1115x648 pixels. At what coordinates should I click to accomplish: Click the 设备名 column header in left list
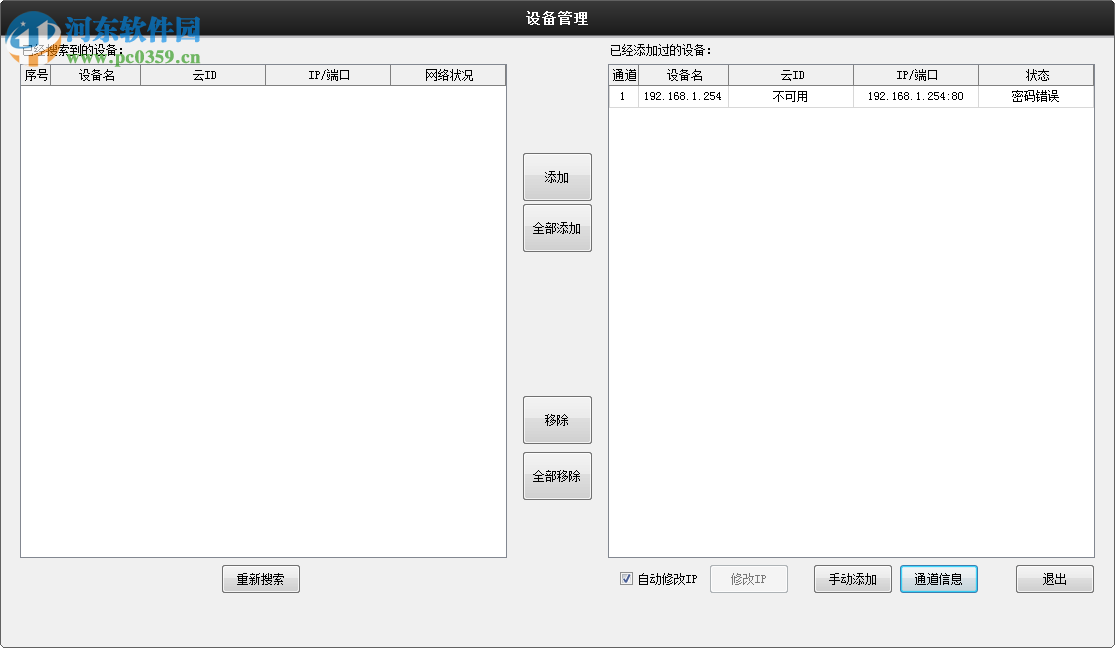click(96, 74)
